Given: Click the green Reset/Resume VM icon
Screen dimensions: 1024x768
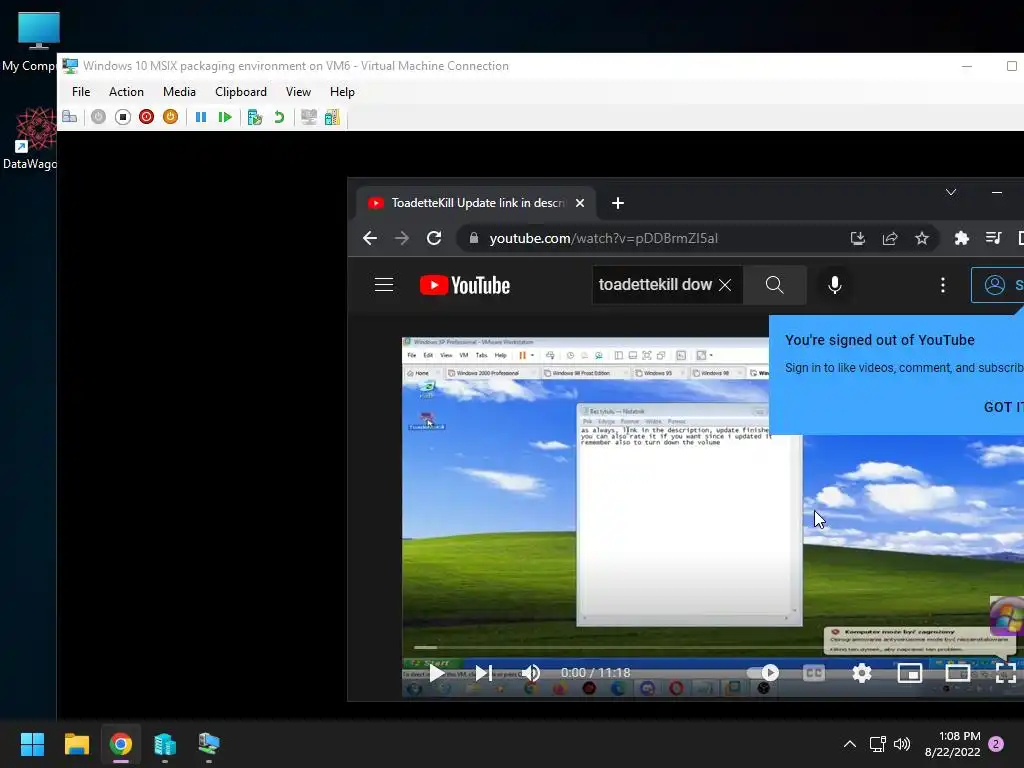Looking at the screenshot, I should (225, 117).
